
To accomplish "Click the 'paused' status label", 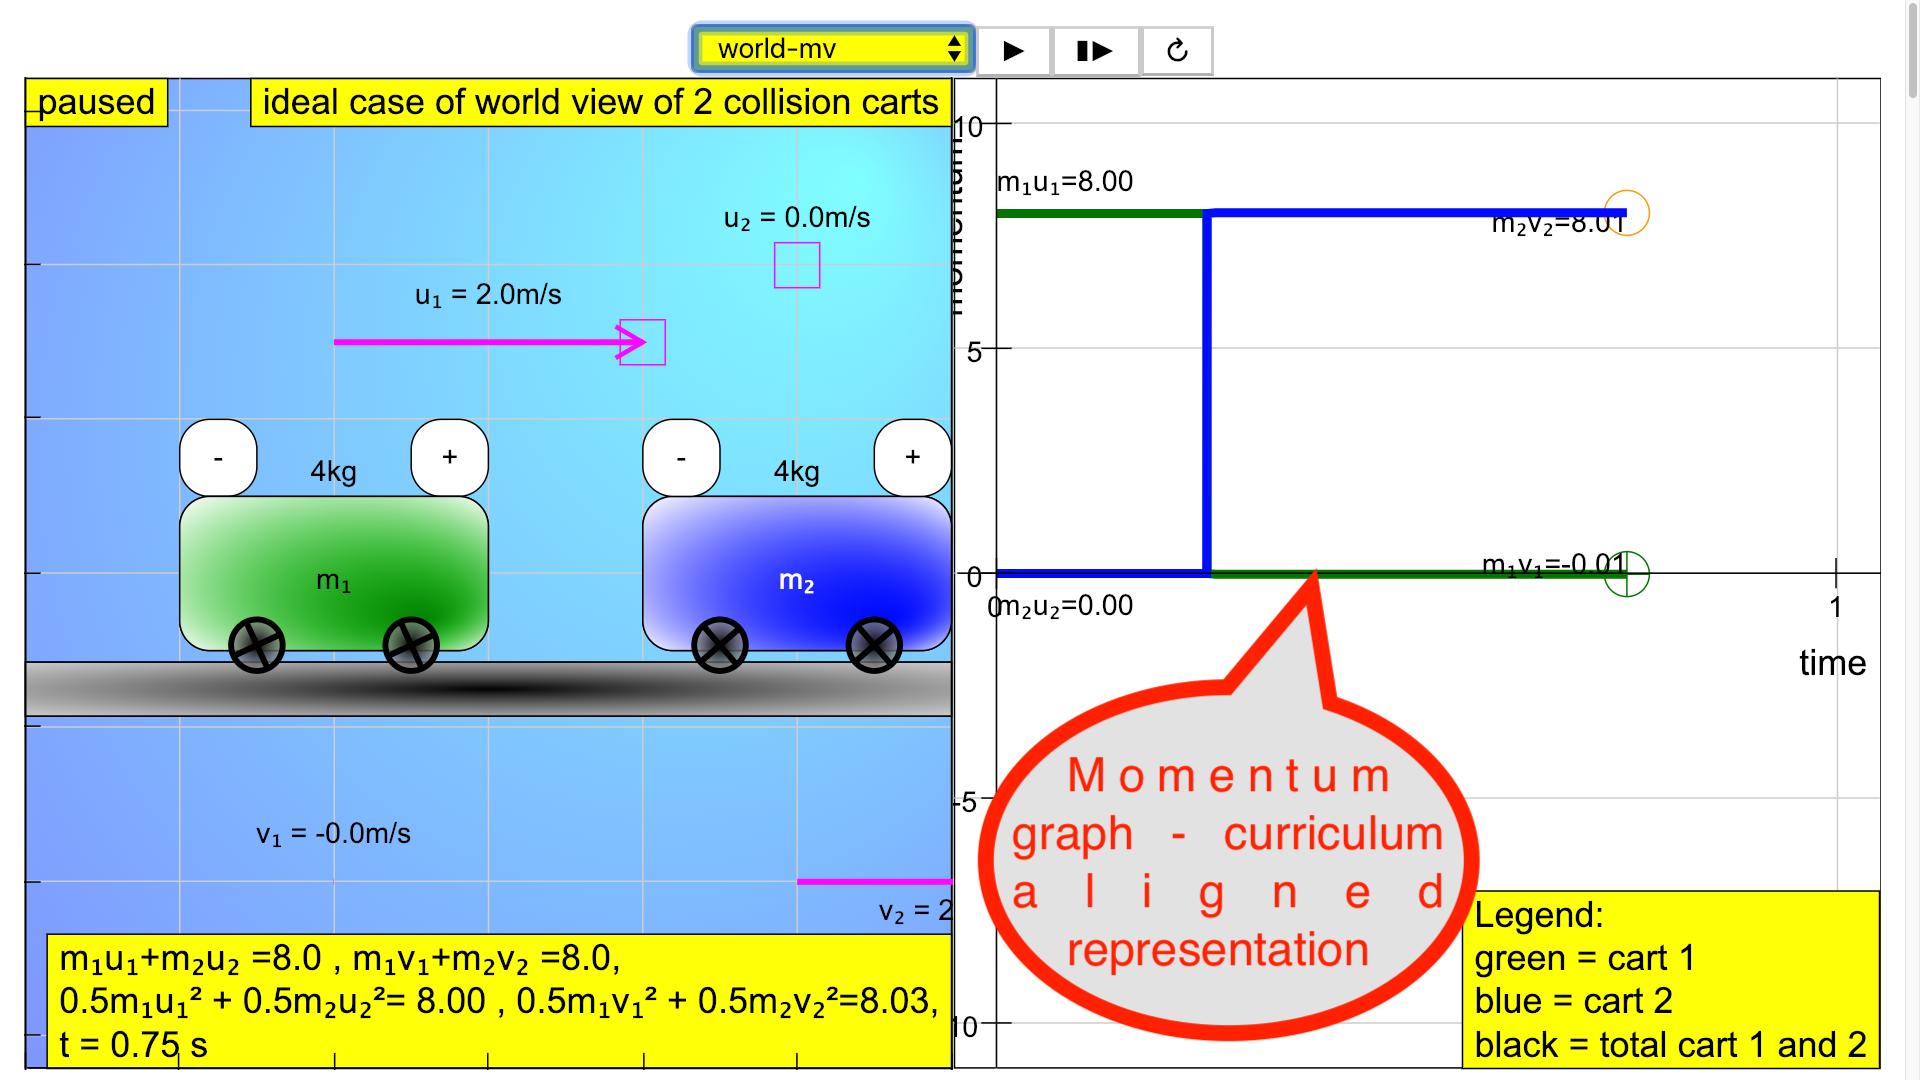I will pos(96,102).
